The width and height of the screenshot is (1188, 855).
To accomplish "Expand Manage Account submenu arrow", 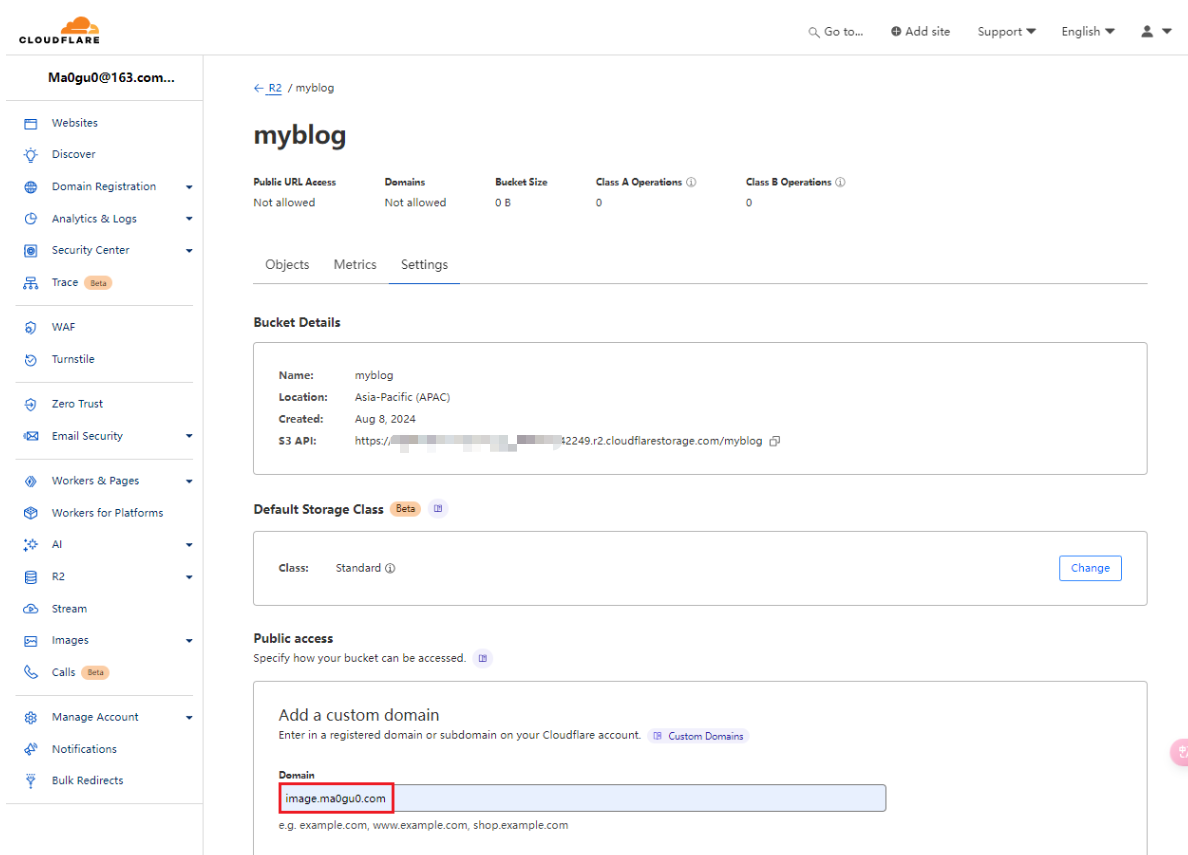I will tap(189, 718).
